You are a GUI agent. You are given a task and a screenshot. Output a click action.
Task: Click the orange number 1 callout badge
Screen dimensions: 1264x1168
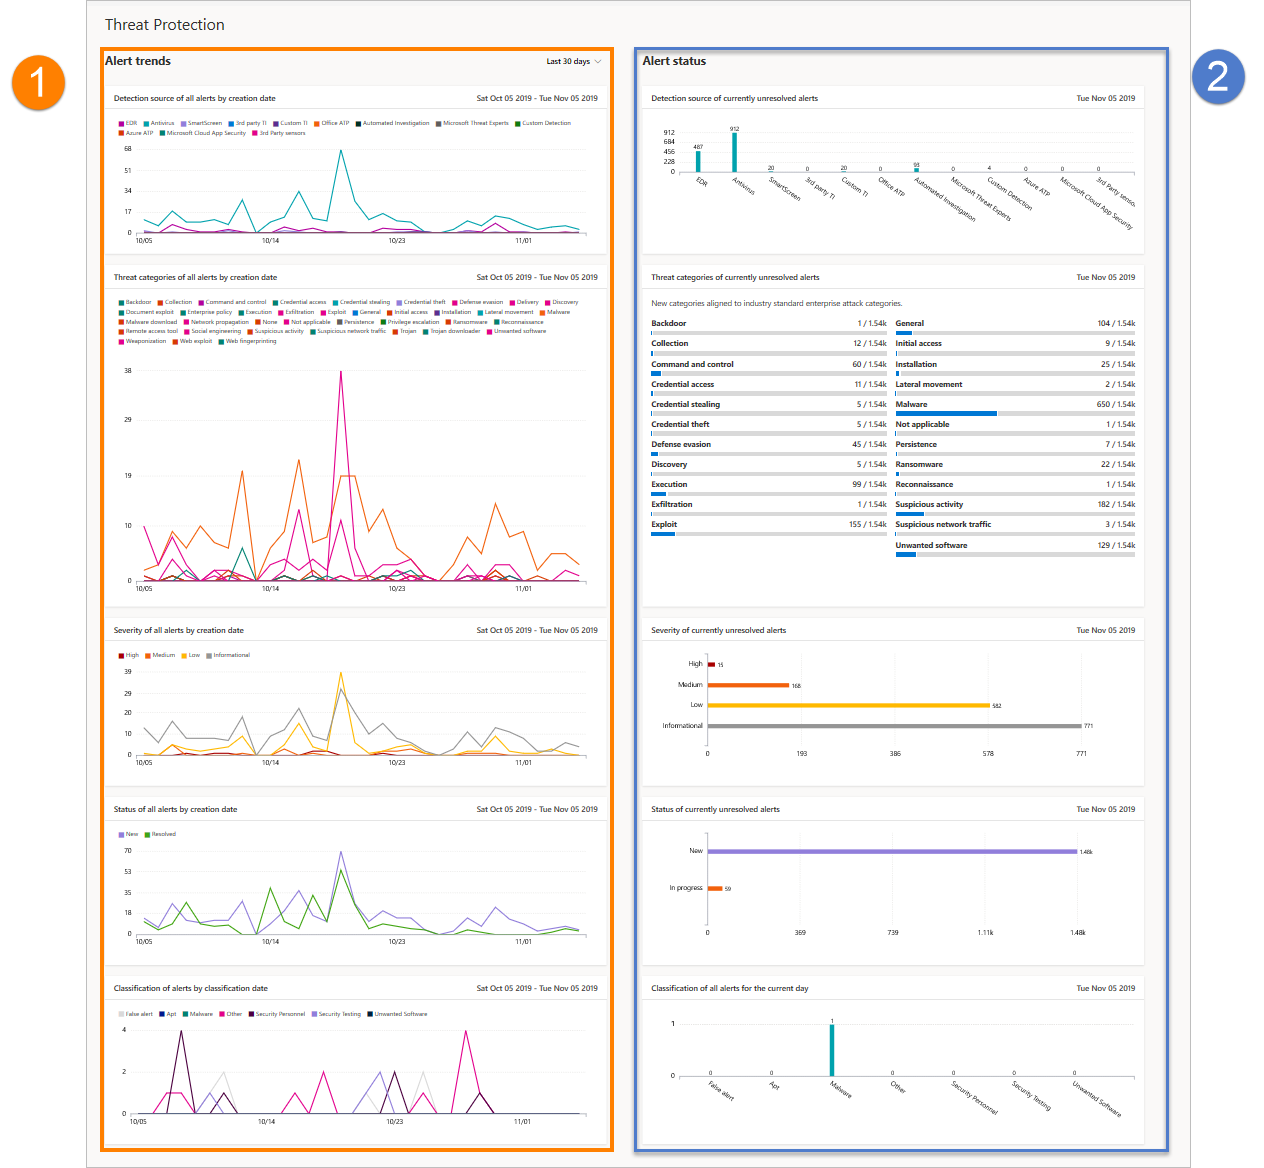pos(38,82)
